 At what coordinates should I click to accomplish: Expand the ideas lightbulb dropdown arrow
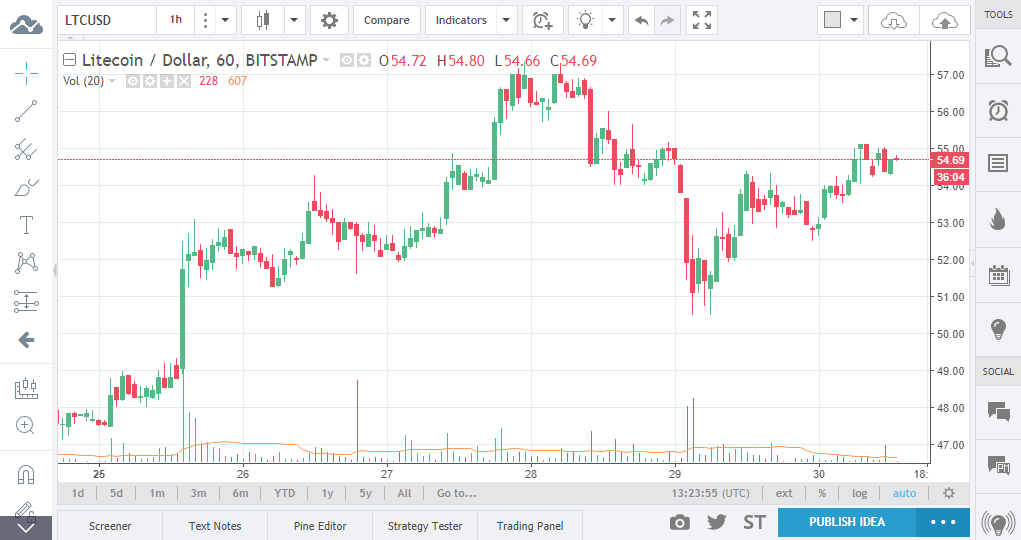click(612, 20)
